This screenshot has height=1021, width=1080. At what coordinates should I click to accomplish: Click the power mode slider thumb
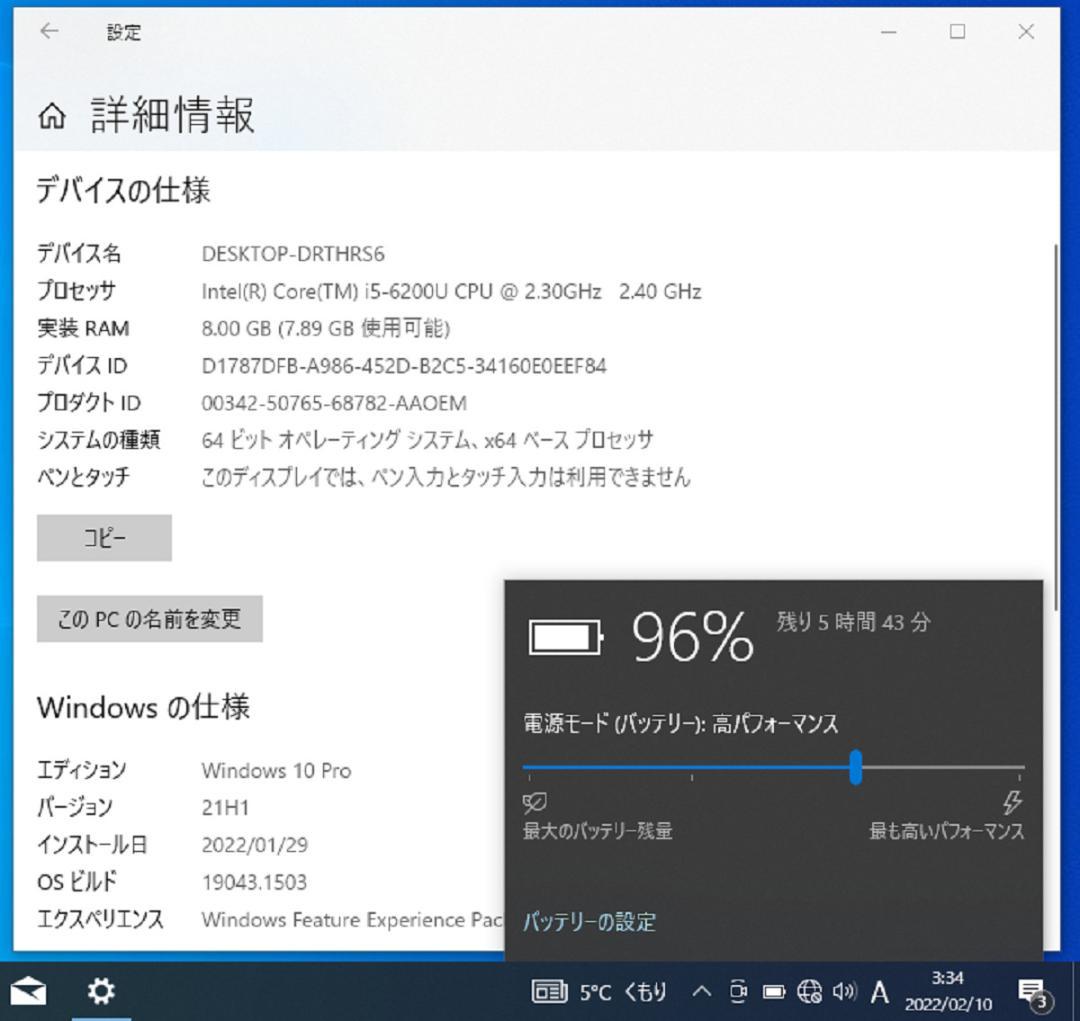tap(855, 767)
